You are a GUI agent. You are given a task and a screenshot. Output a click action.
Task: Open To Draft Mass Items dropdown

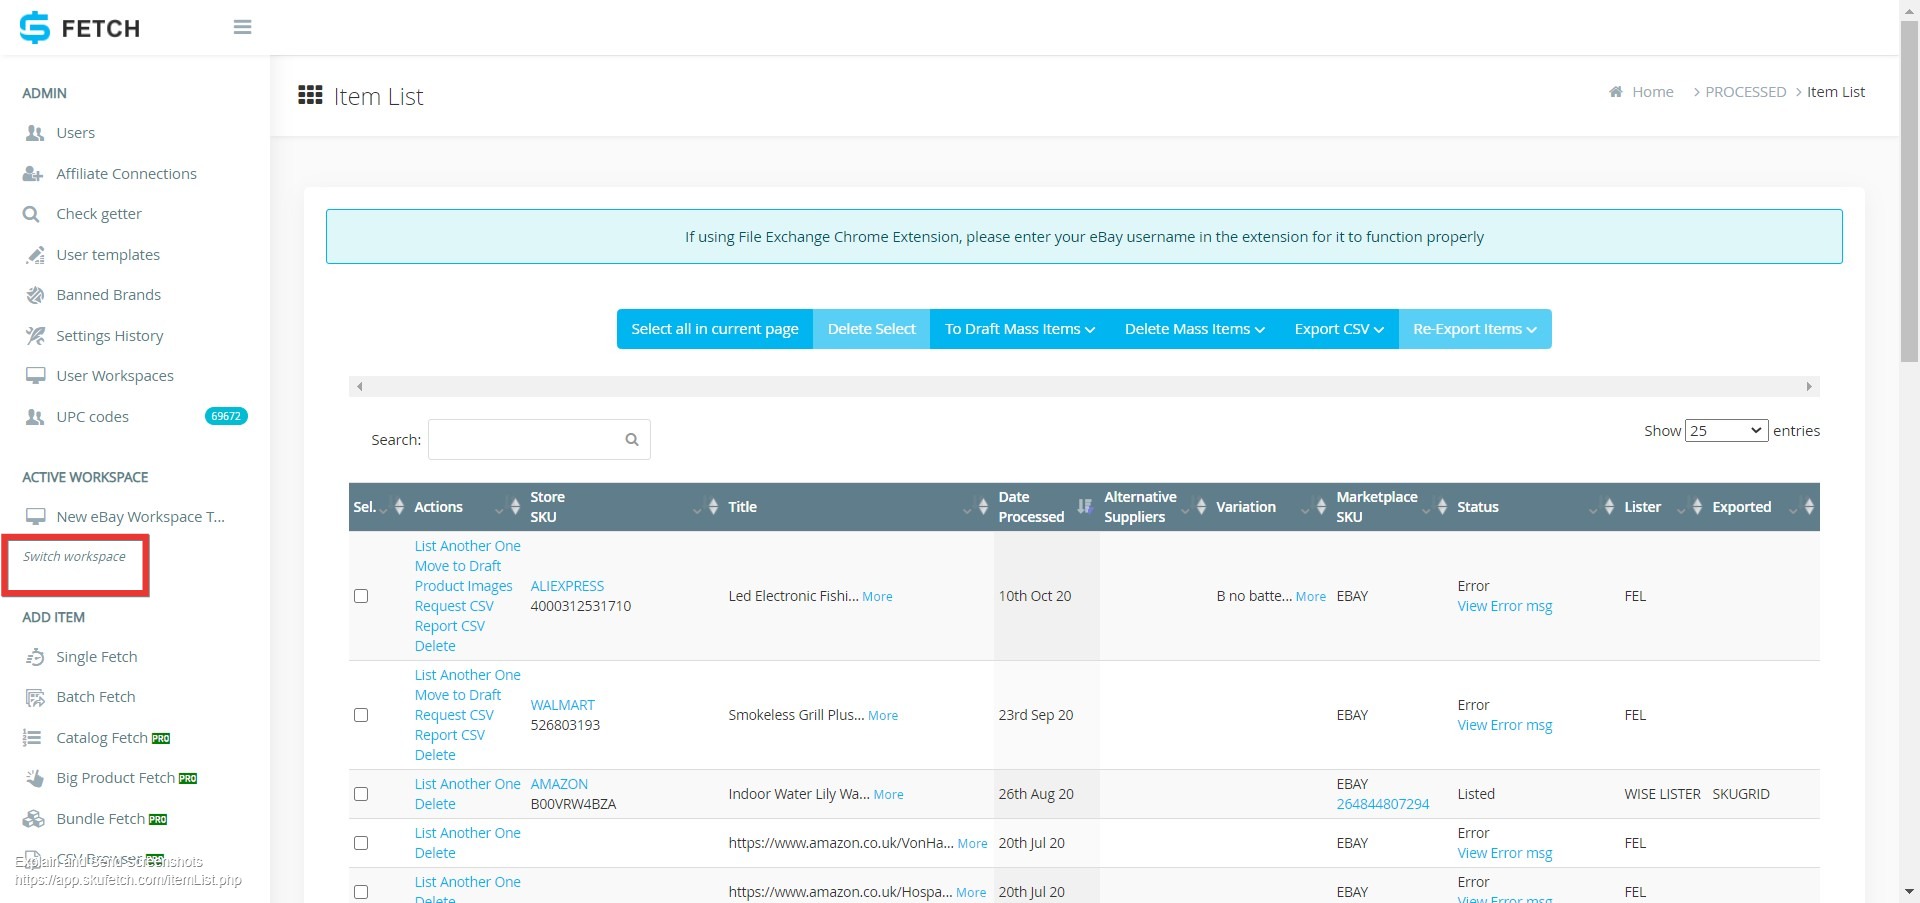(x=1019, y=329)
